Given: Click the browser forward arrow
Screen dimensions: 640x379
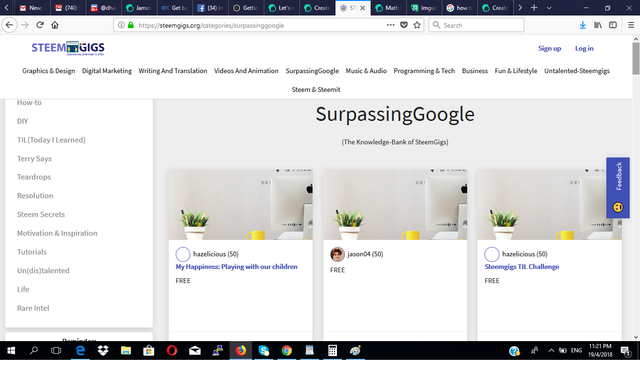Looking at the screenshot, I should pos(25,25).
